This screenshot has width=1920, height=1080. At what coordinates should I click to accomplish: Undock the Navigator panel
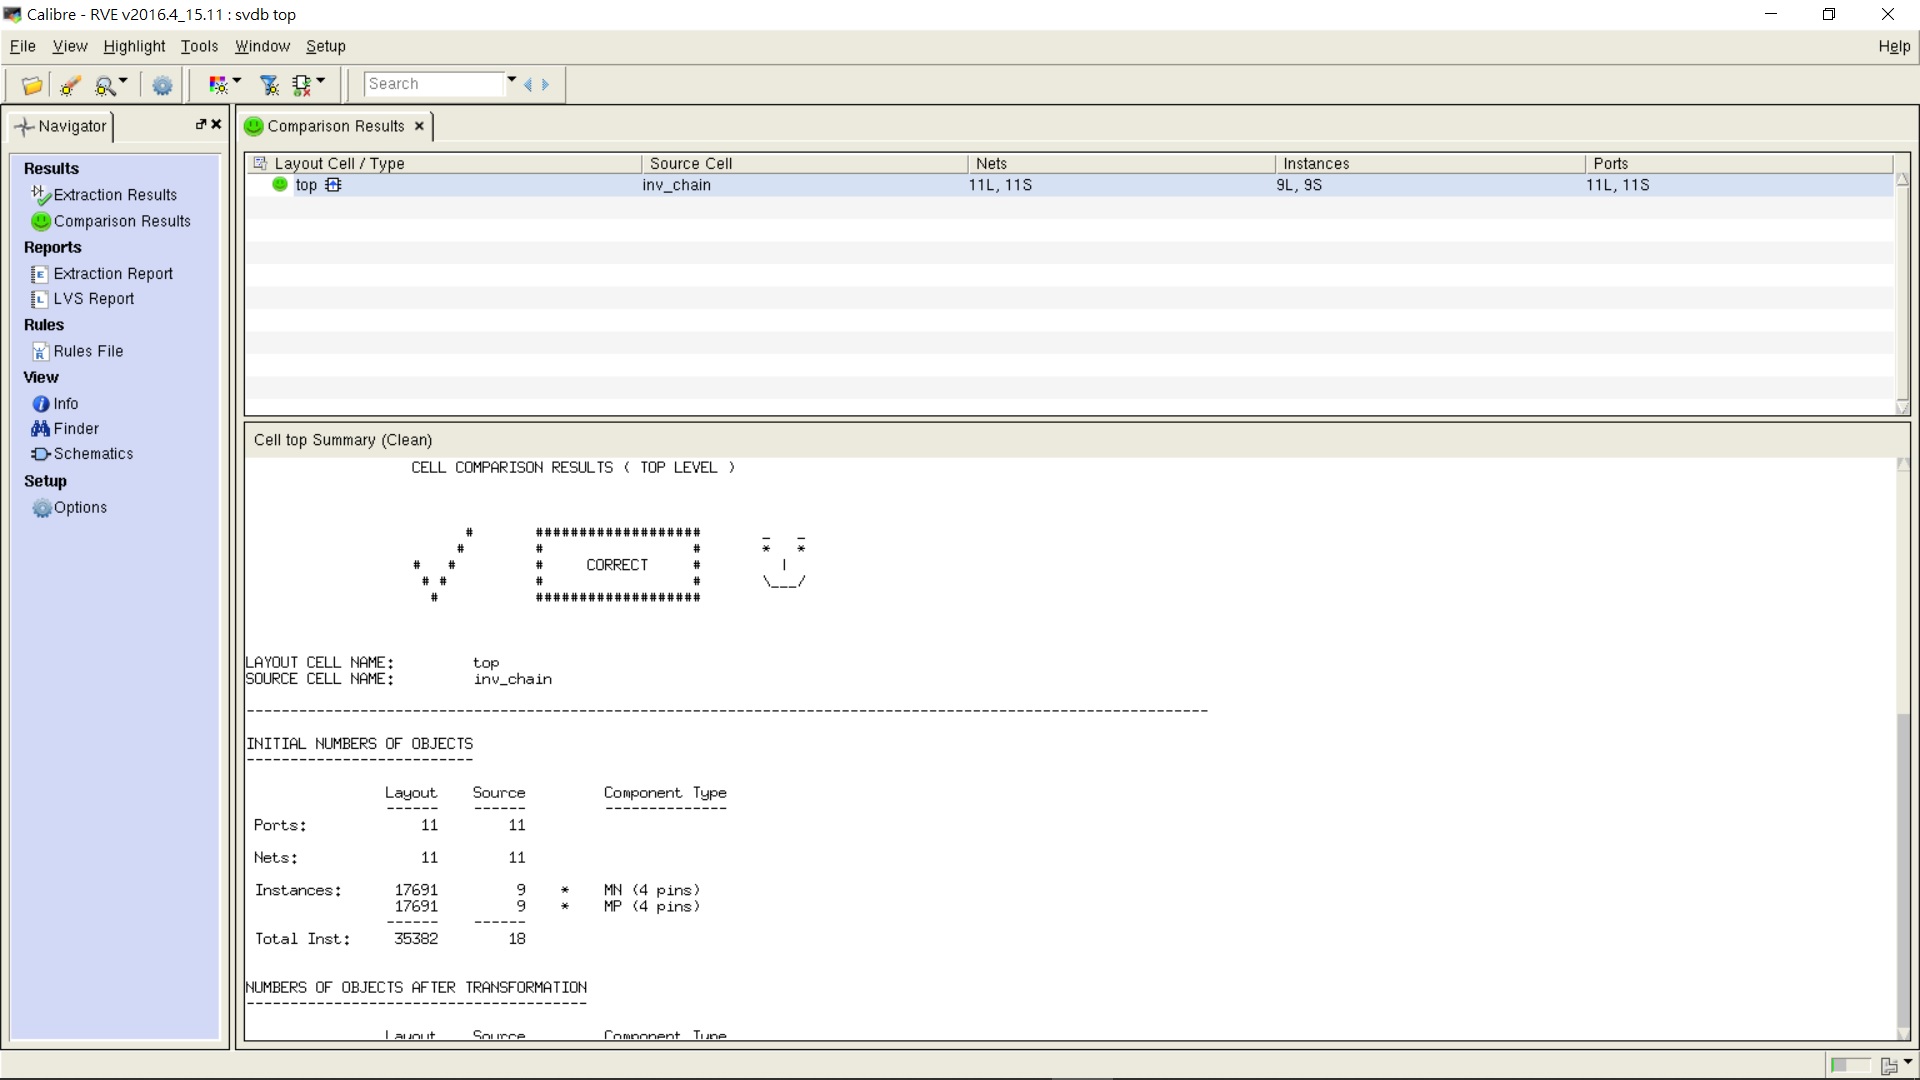point(200,124)
